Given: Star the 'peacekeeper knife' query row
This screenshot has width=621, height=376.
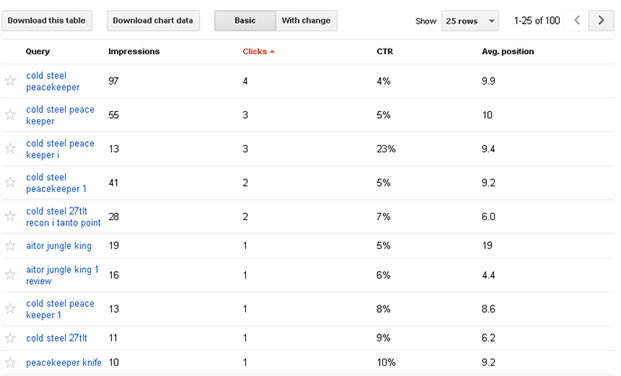Looking at the screenshot, I should pos(10,362).
